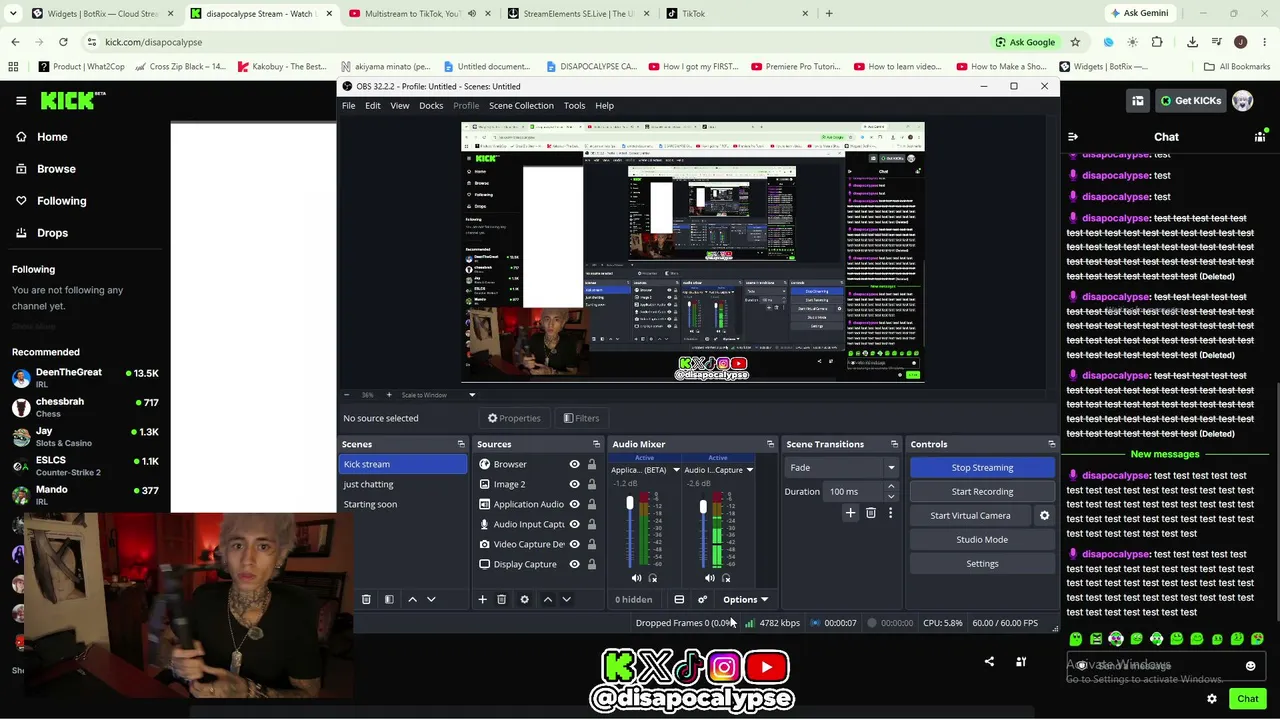Open transition properties three-dot menu
The height and width of the screenshot is (720, 1280).
coord(890,513)
